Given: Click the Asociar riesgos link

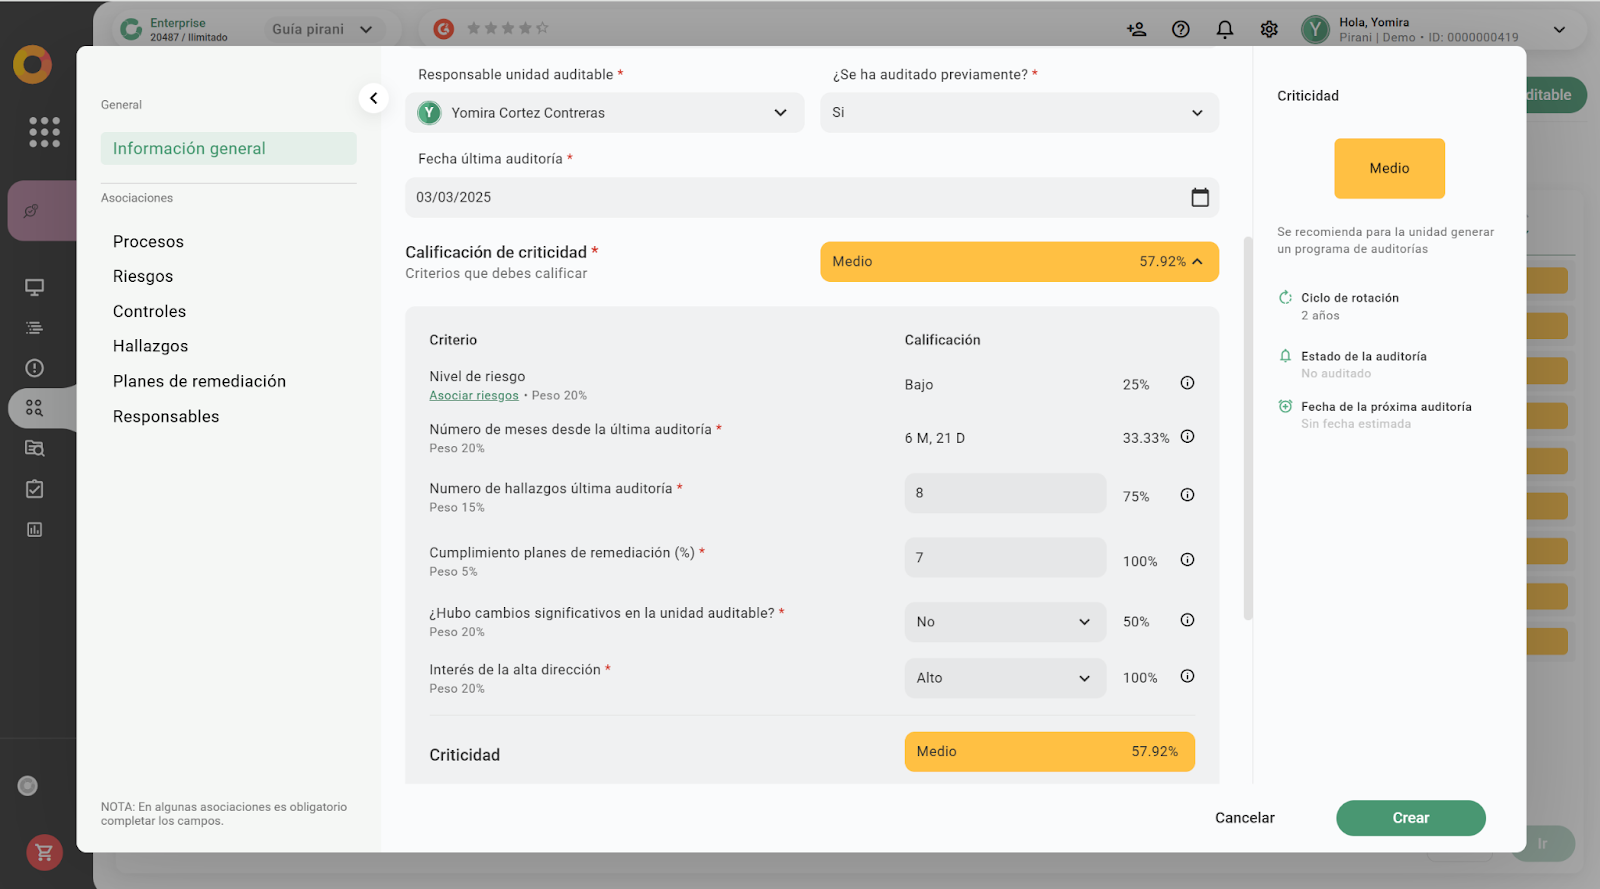Looking at the screenshot, I should [474, 396].
